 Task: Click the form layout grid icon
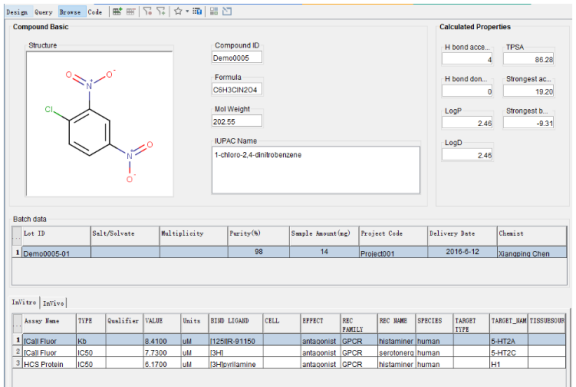tap(214, 11)
